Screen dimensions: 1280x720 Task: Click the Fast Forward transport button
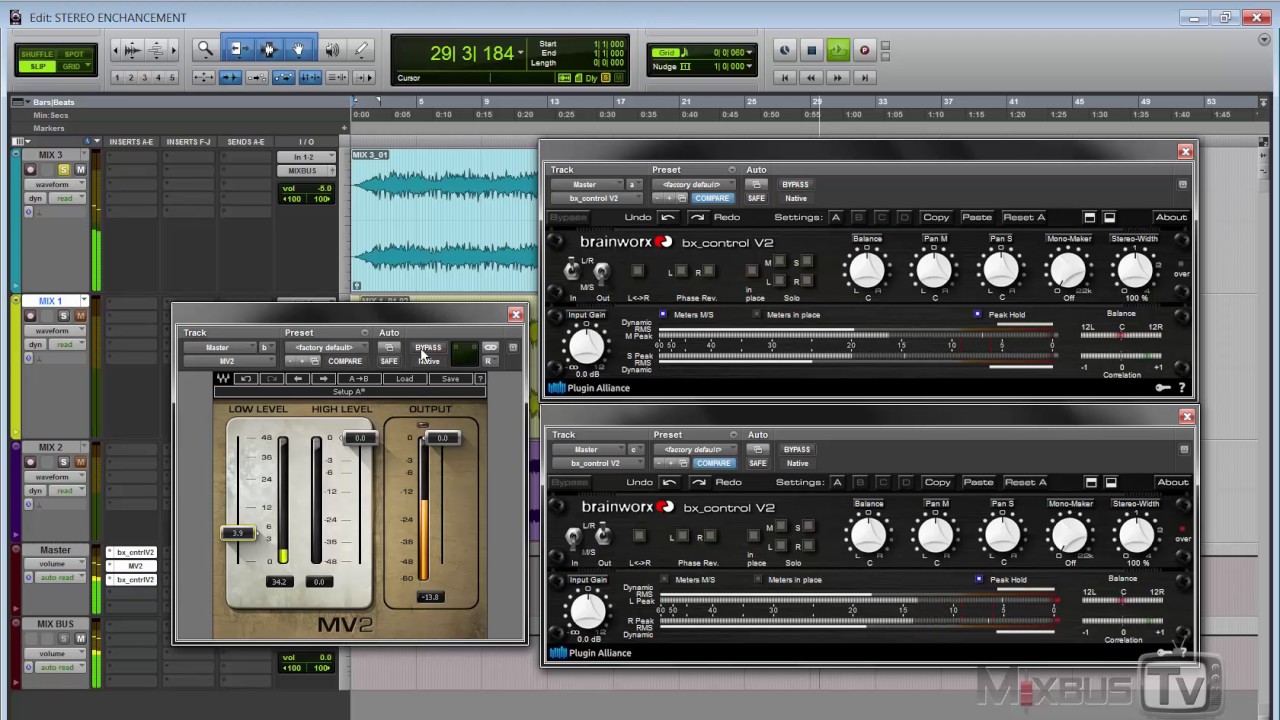coord(838,77)
